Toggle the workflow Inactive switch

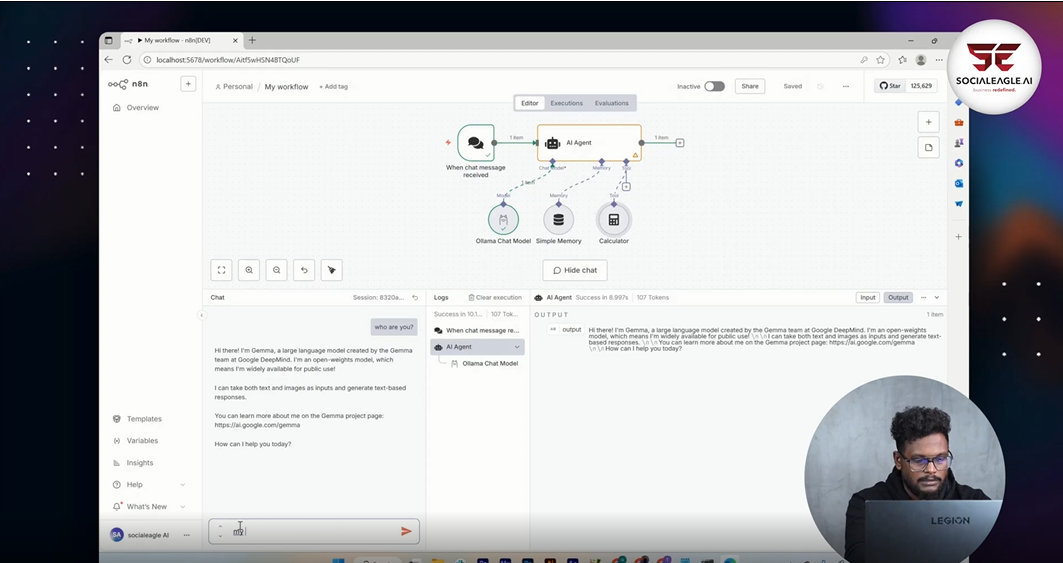714,86
